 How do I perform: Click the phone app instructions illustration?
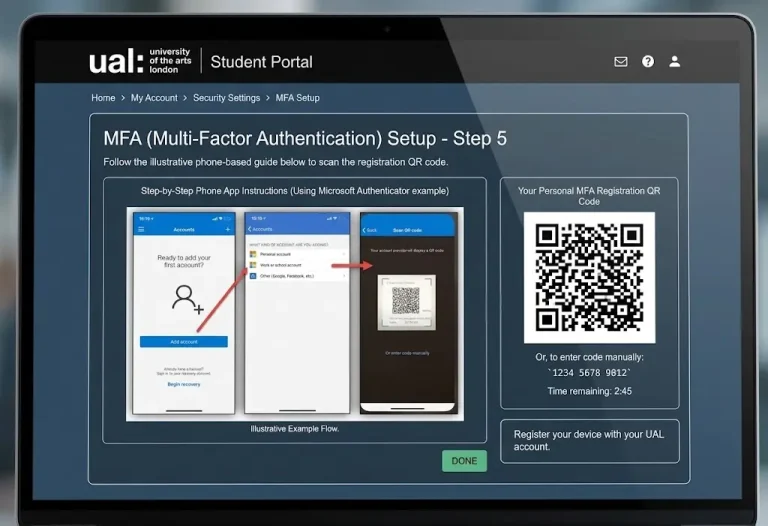pyautogui.click(x=295, y=314)
